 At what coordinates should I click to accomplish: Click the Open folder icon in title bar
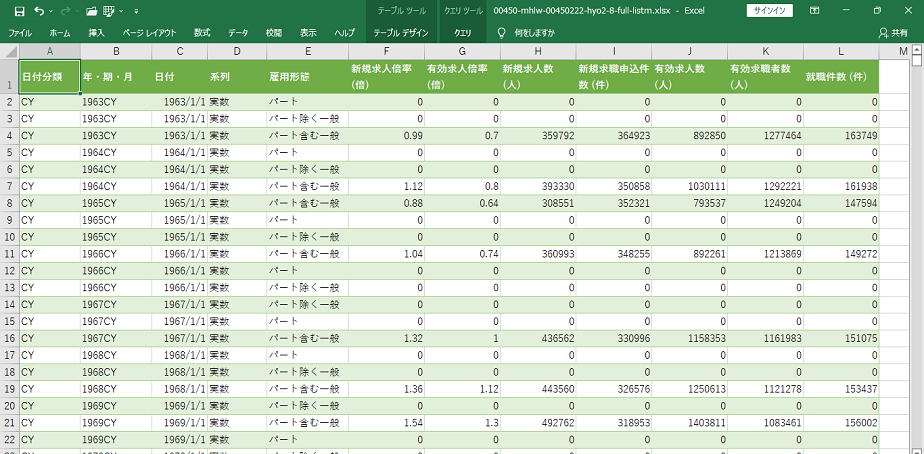click(92, 11)
